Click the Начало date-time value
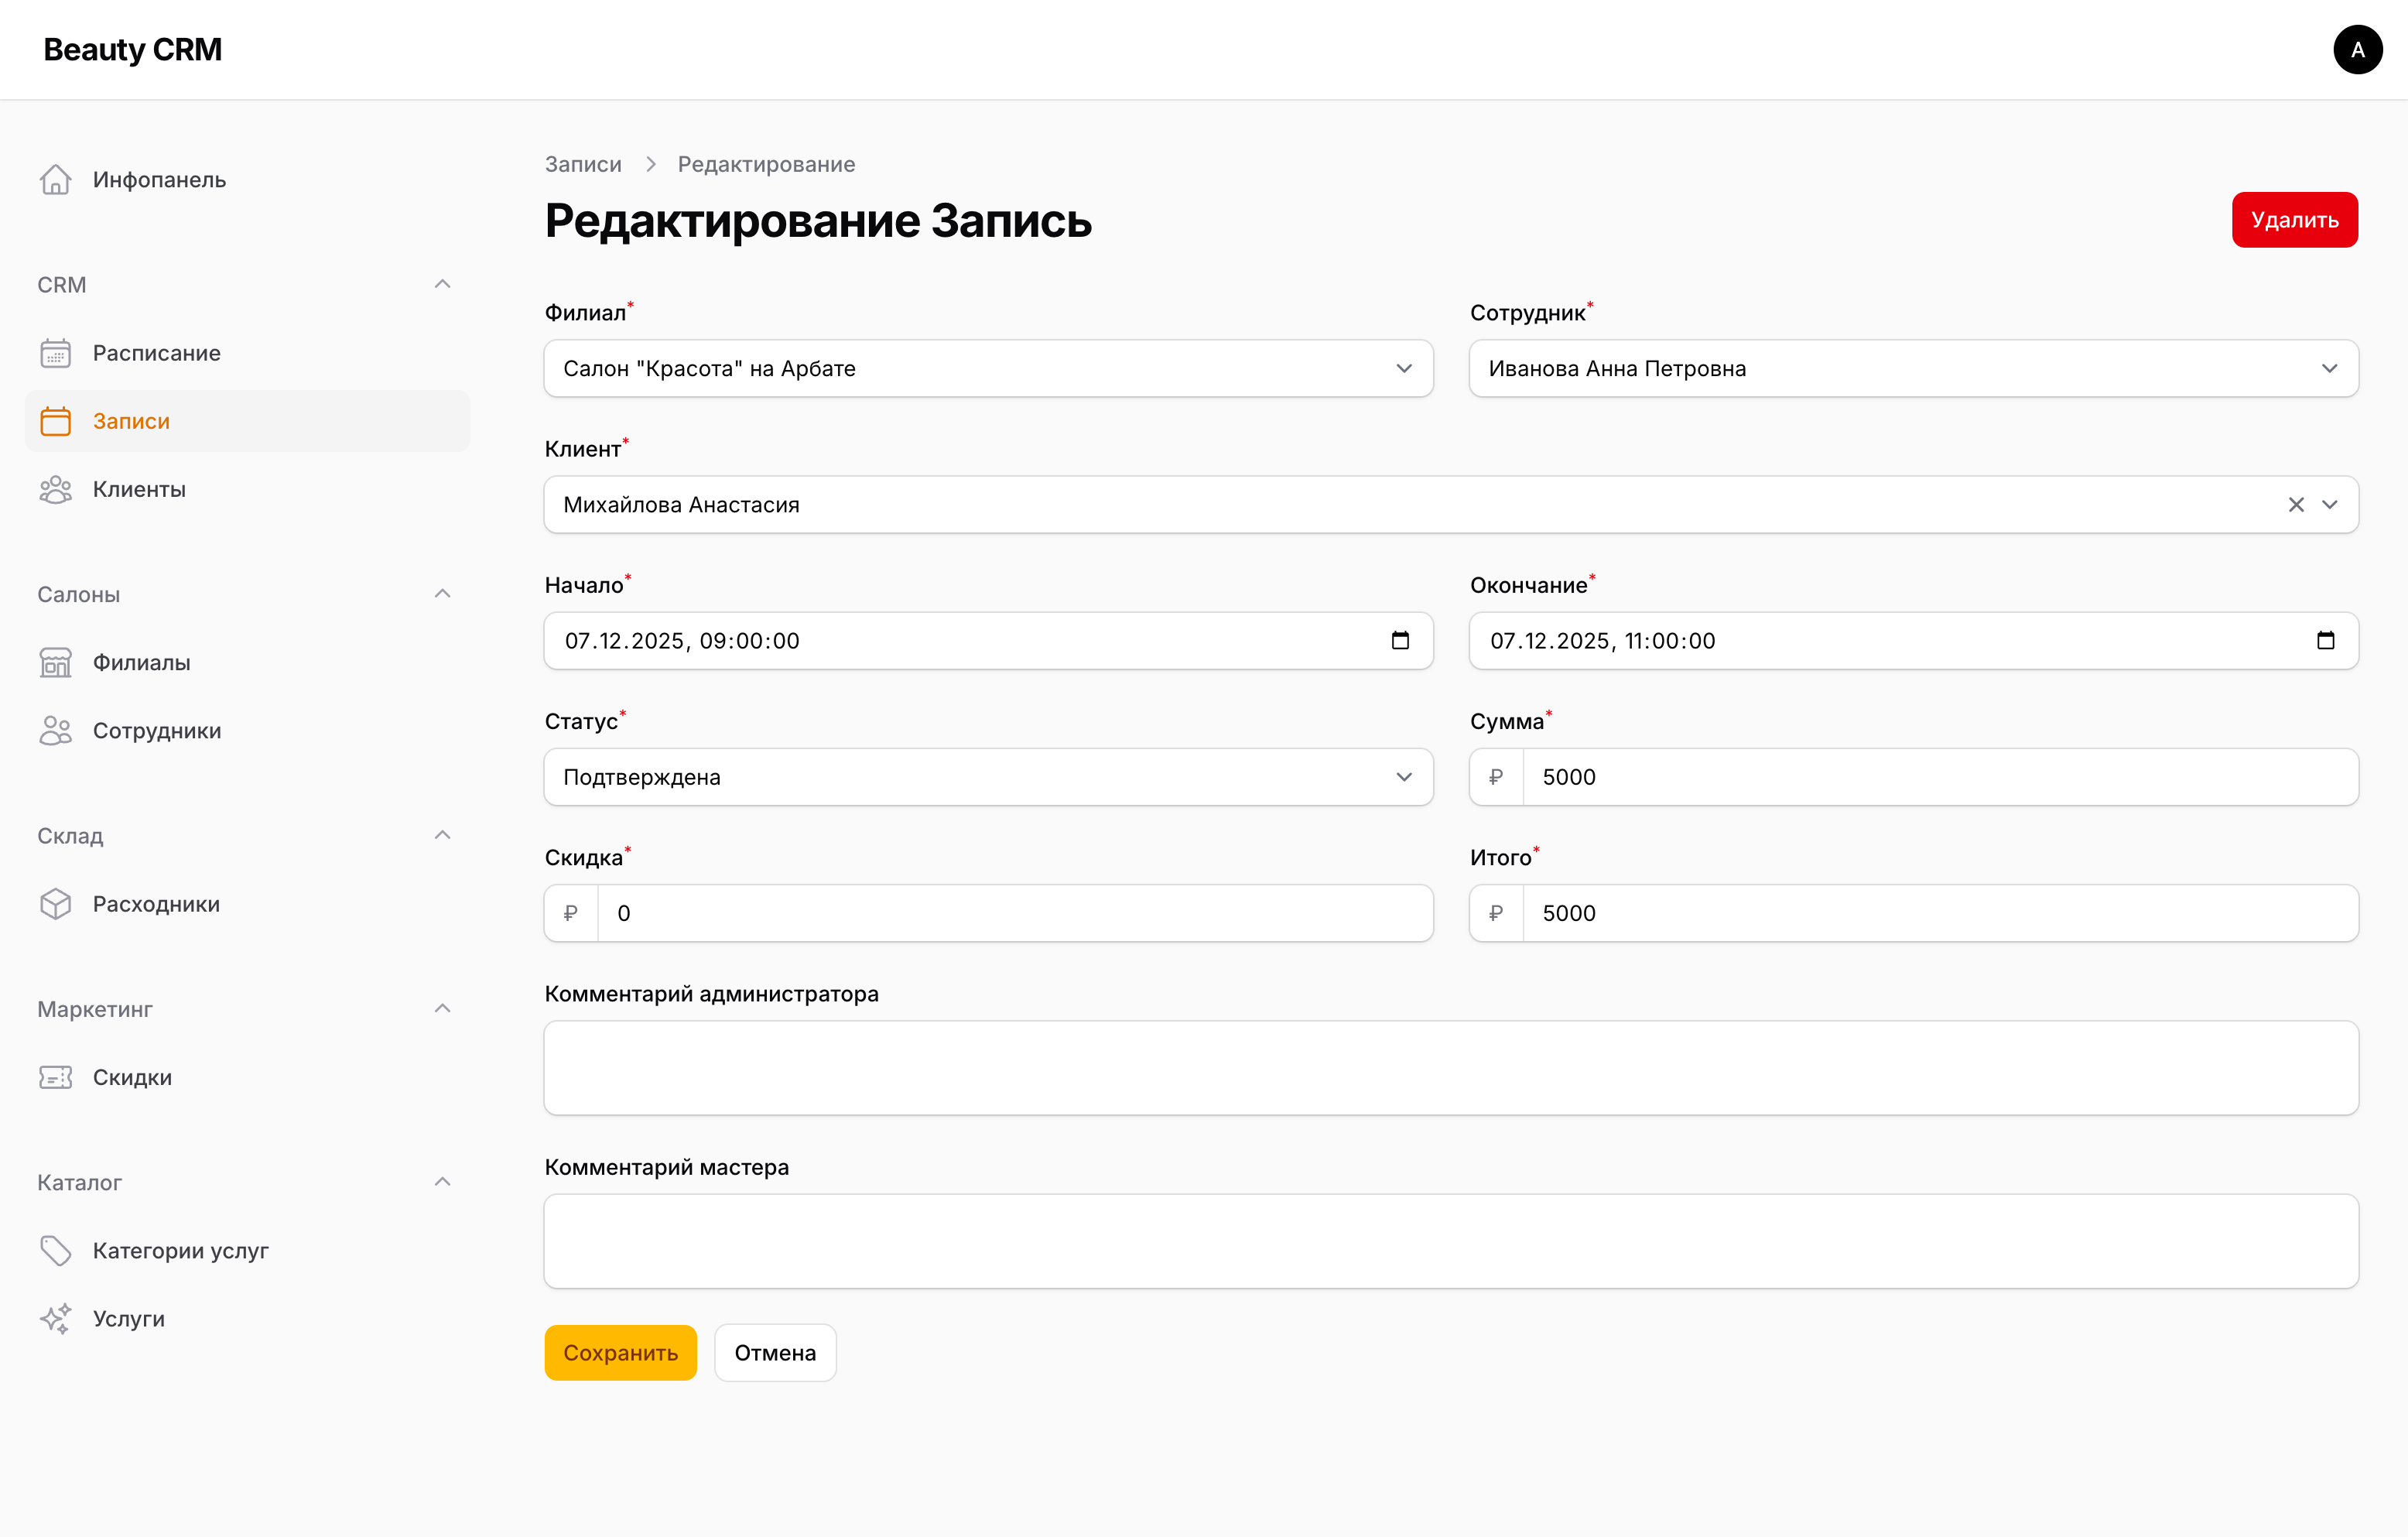The image size is (2408, 1537). click(682, 641)
